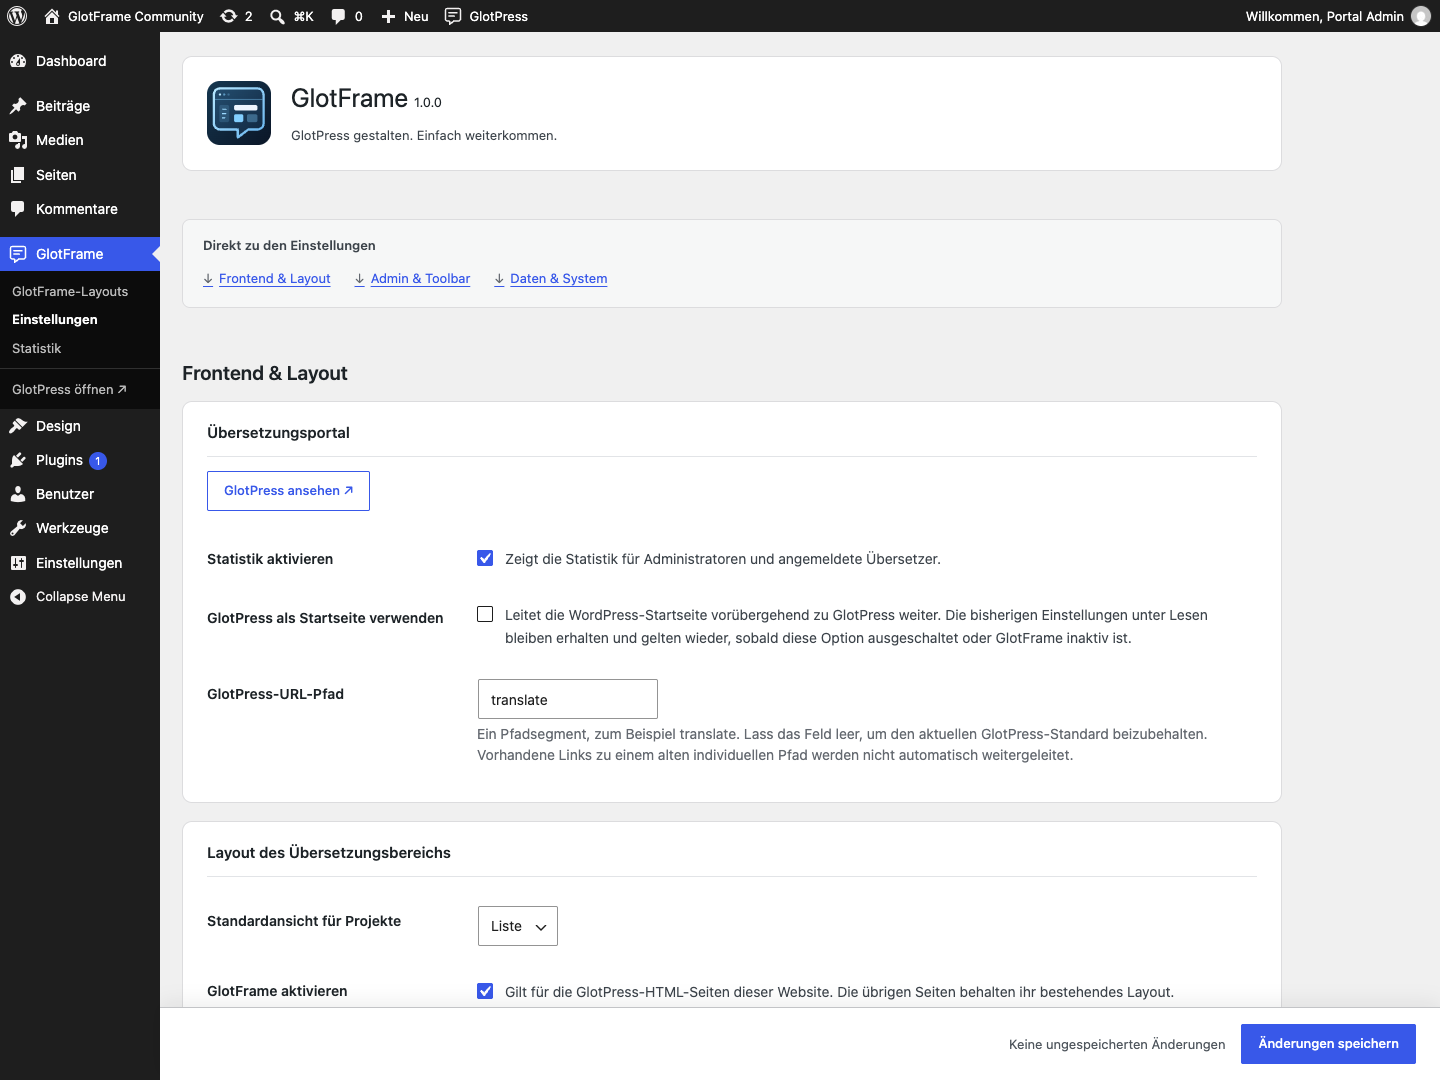Image resolution: width=1440 pixels, height=1080 pixels.
Task: Click the Beiträge pin icon
Action: pyautogui.click(x=18, y=106)
